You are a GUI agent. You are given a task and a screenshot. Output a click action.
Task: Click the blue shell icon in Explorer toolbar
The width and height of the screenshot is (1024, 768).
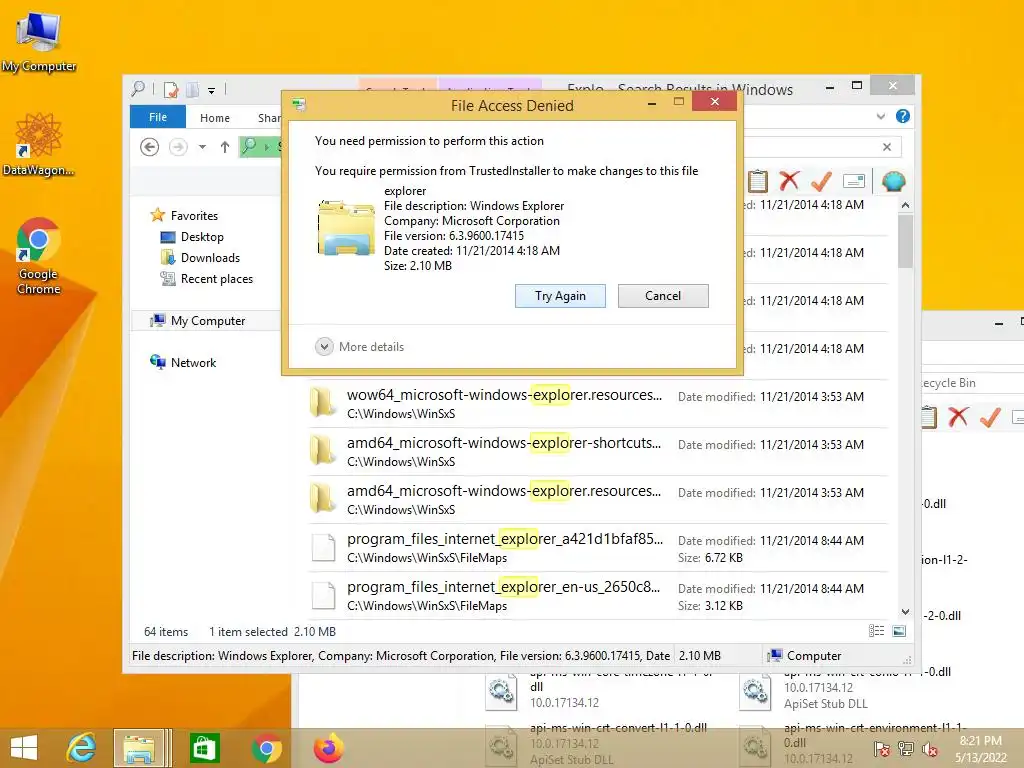[893, 181]
